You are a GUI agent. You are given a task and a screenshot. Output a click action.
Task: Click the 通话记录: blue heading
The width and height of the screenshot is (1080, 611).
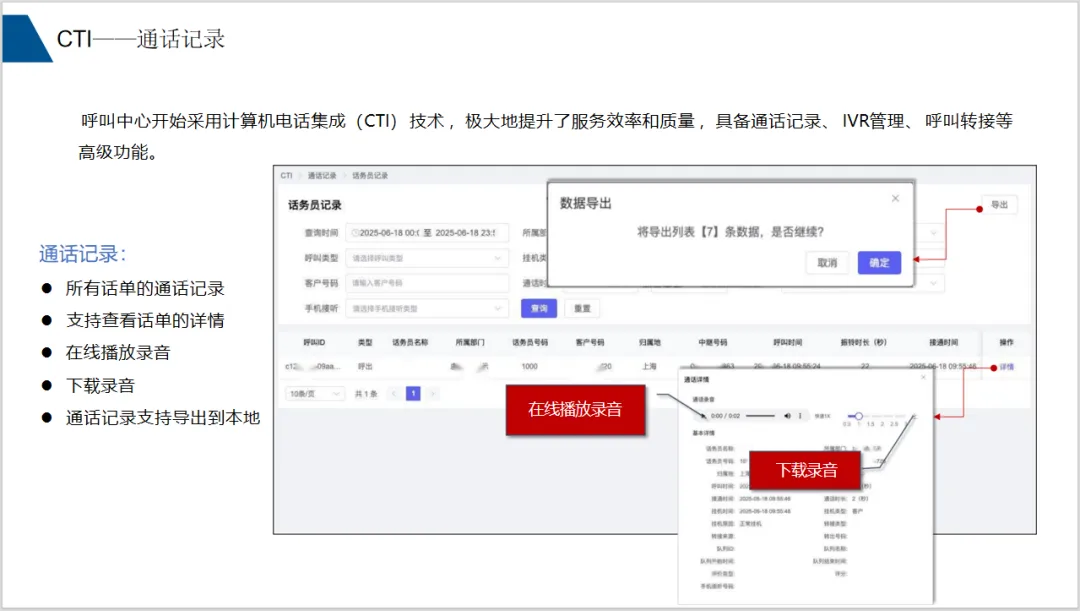[x=83, y=254]
